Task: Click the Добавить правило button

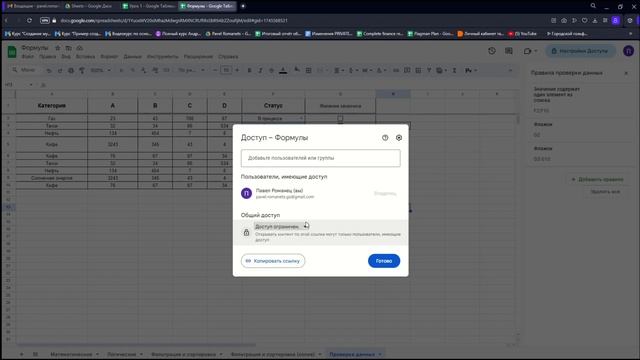Action: 597,179
